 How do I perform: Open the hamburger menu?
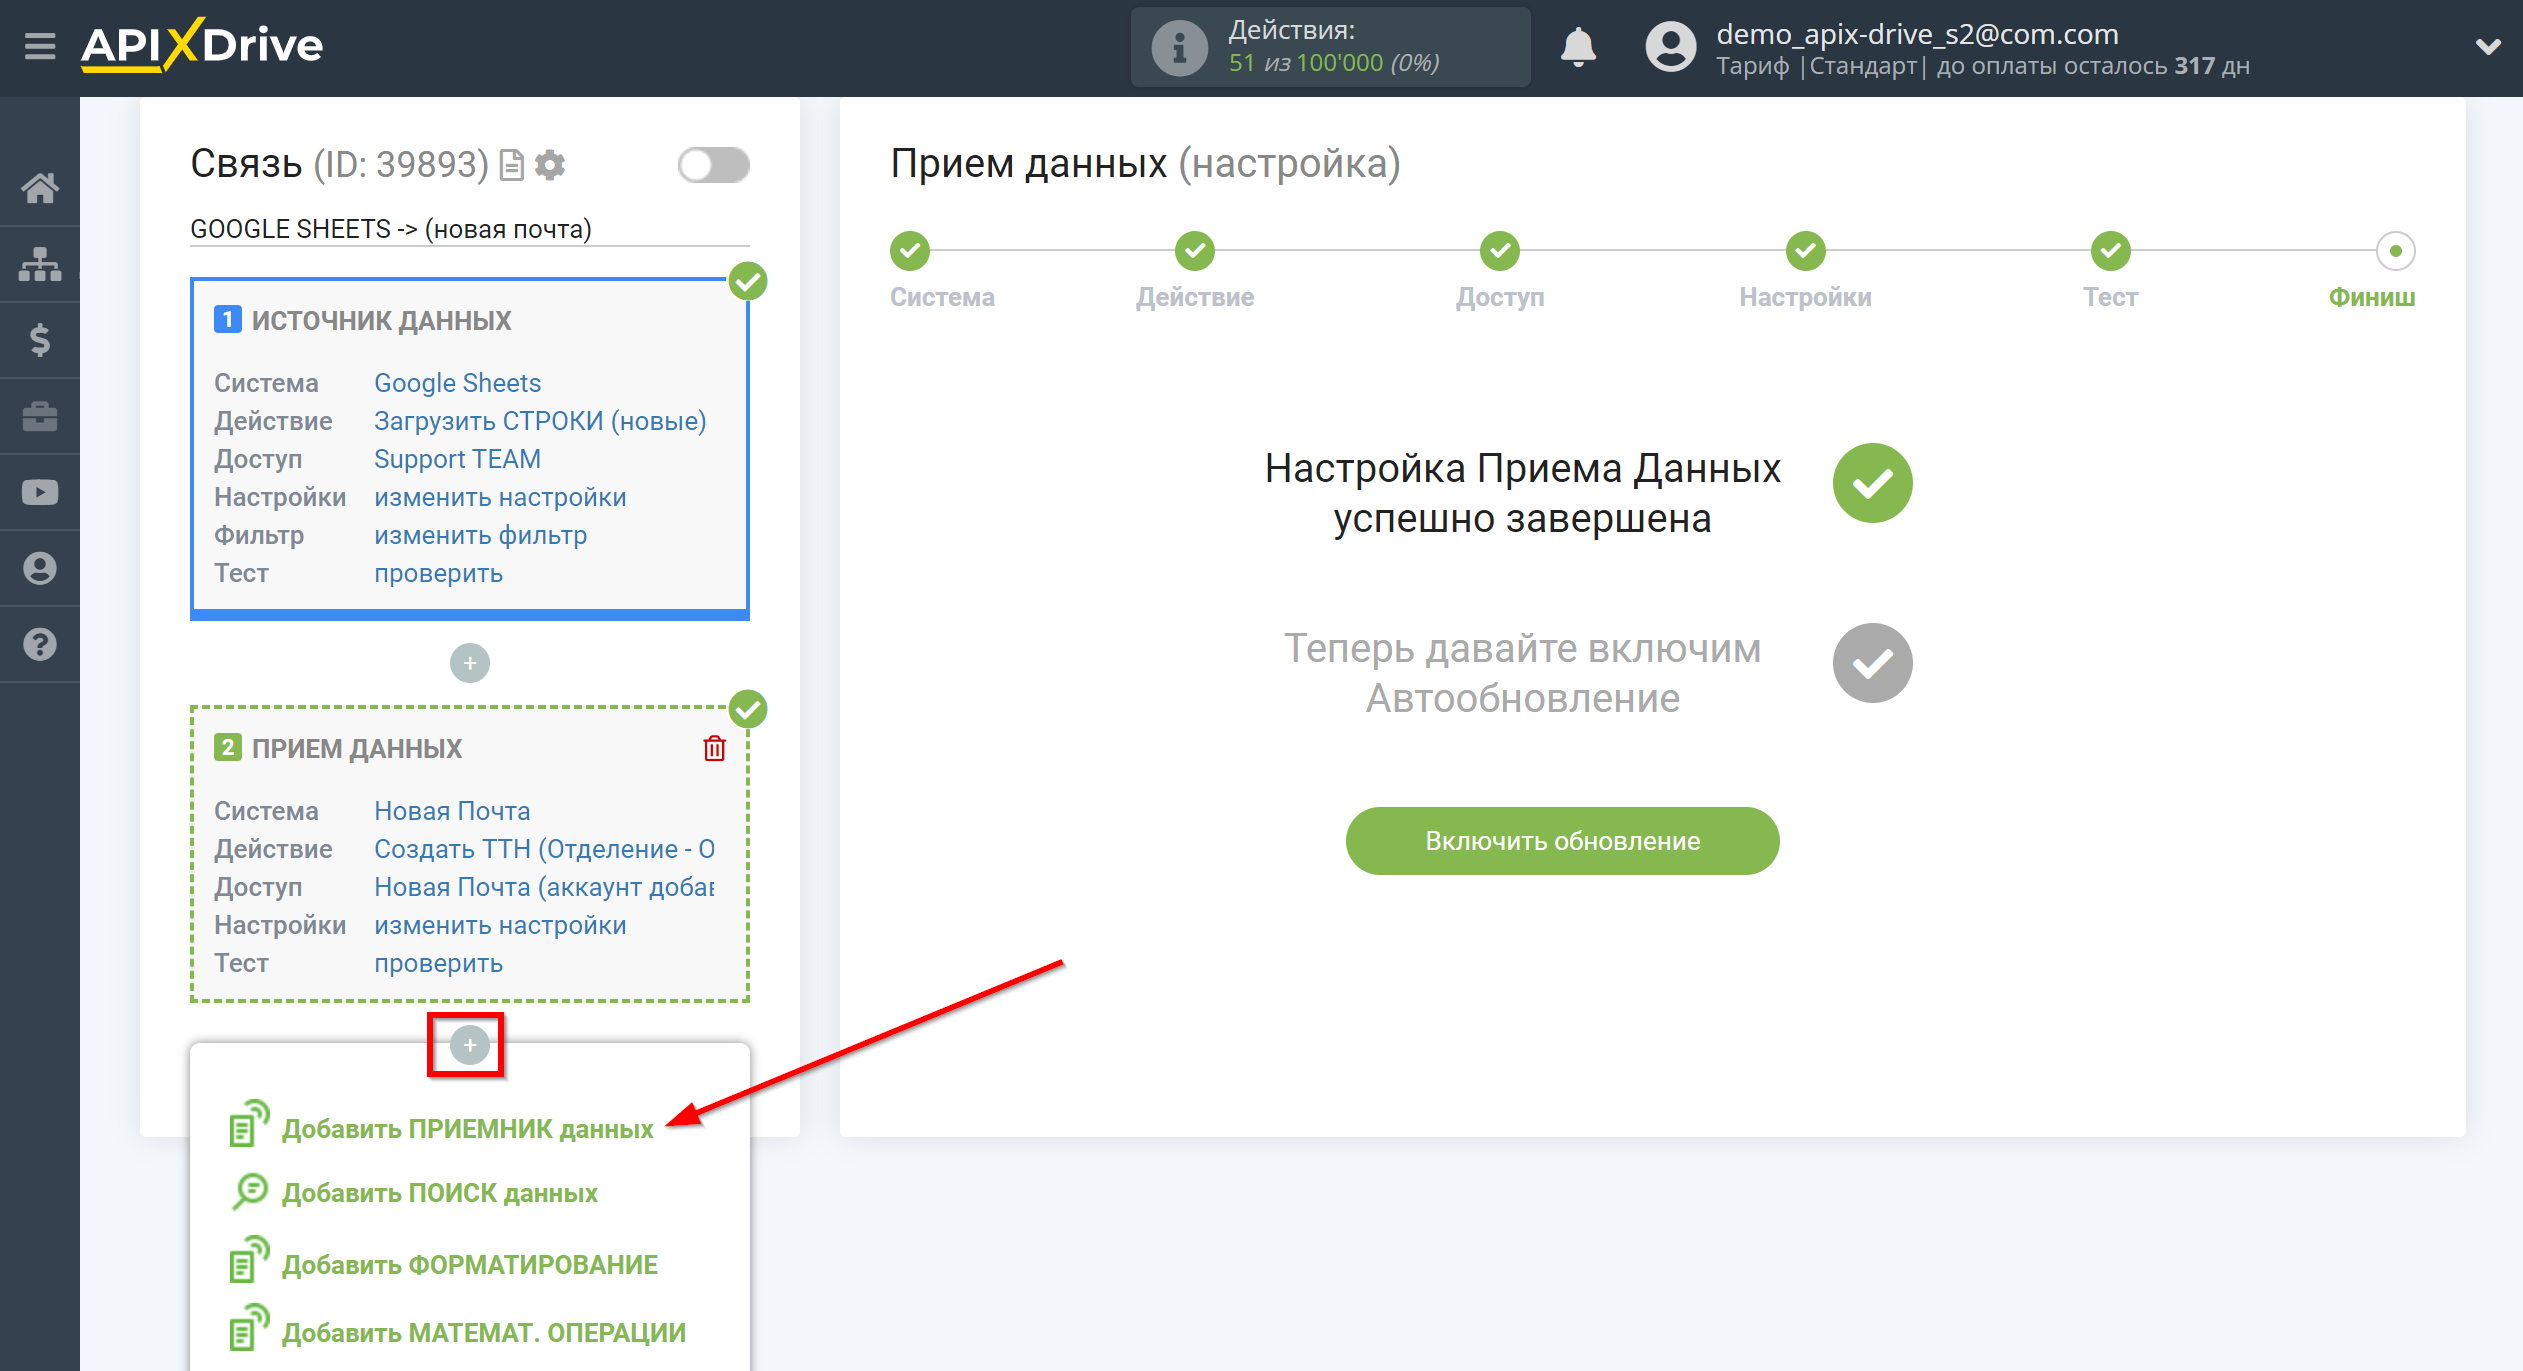click(x=40, y=46)
